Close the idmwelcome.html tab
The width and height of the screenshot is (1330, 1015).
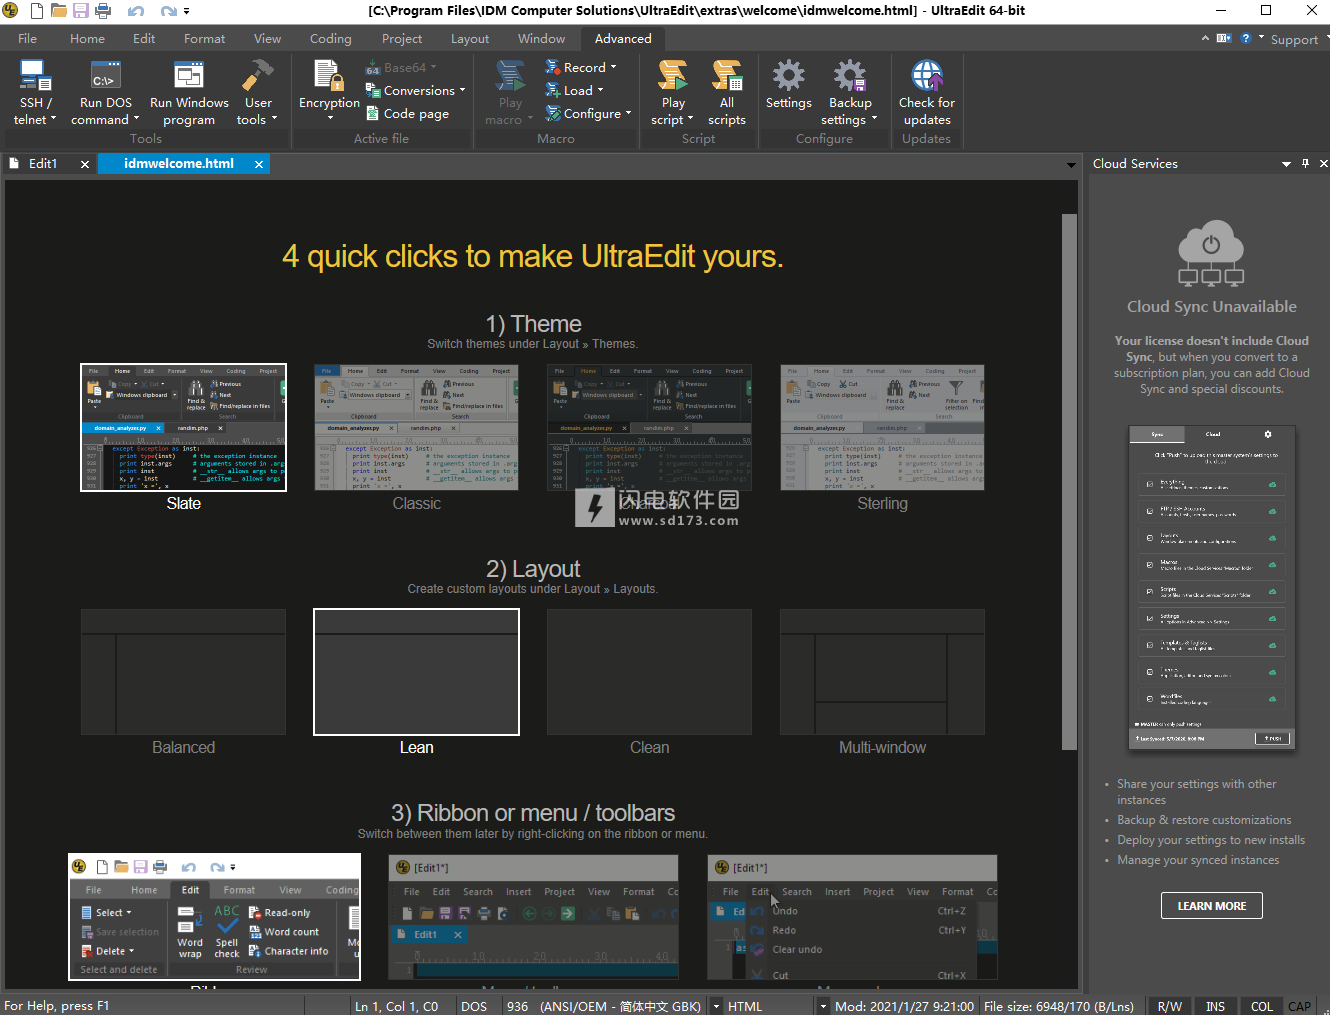click(259, 164)
